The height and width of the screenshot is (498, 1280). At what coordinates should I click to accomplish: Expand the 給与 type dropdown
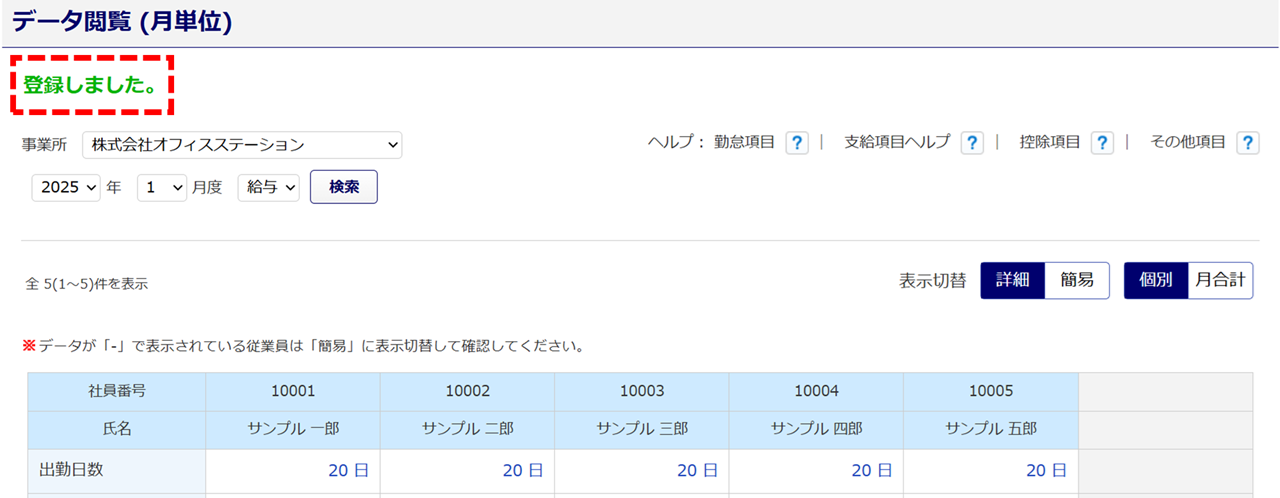(268, 187)
